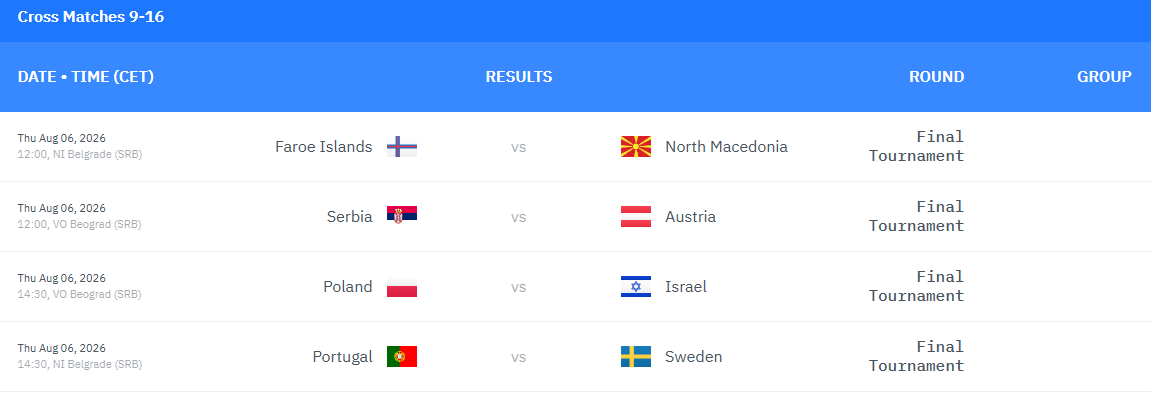The image size is (1151, 414).
Task: Click the Poland flag icon
Action: (x=402, y=286)
